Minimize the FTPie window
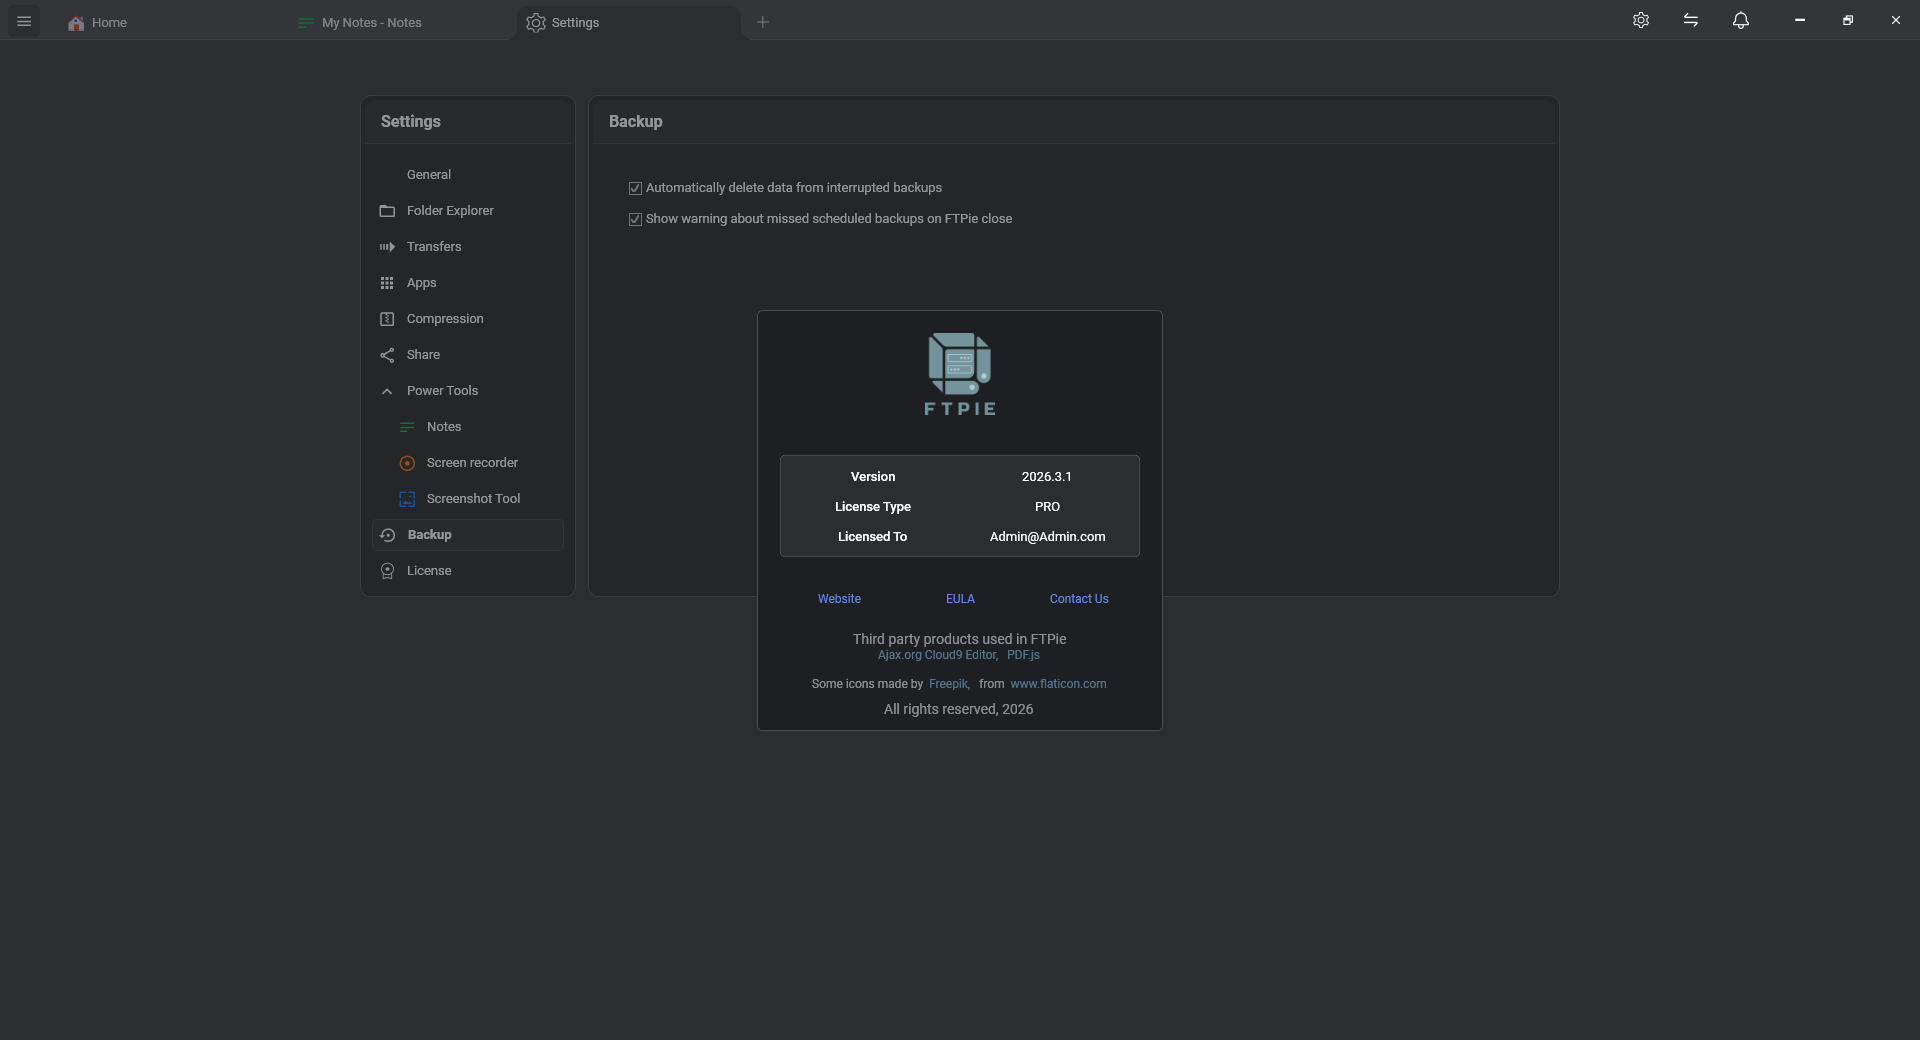Image resolution: width=1920 pixels, height=1040 pixels. (1800, 20)
